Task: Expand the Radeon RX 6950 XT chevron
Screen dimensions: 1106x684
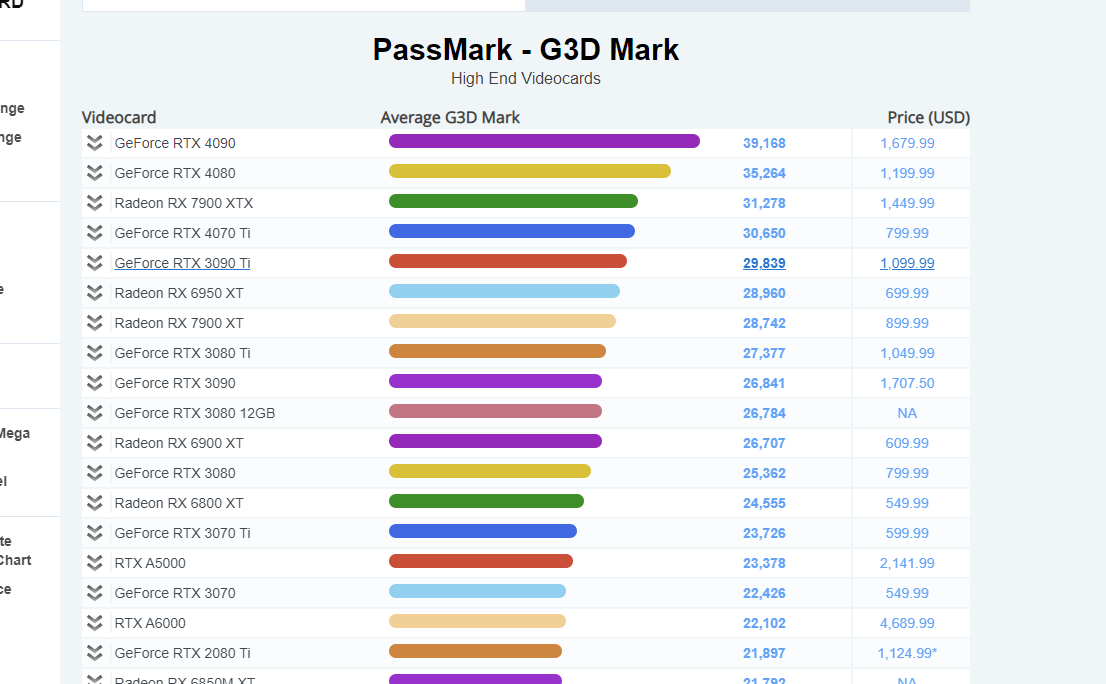Action: tap(95, 293)
